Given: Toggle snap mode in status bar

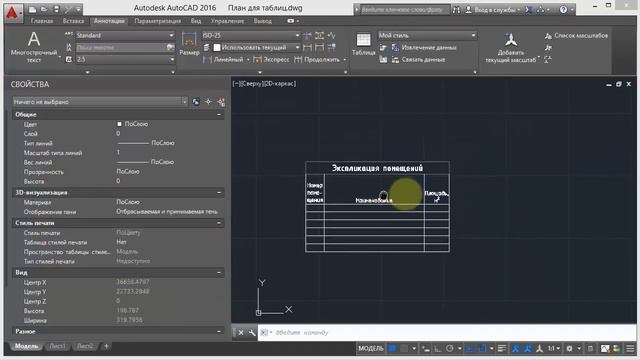Looking at the screenshot, I should (x=404, y=348).
